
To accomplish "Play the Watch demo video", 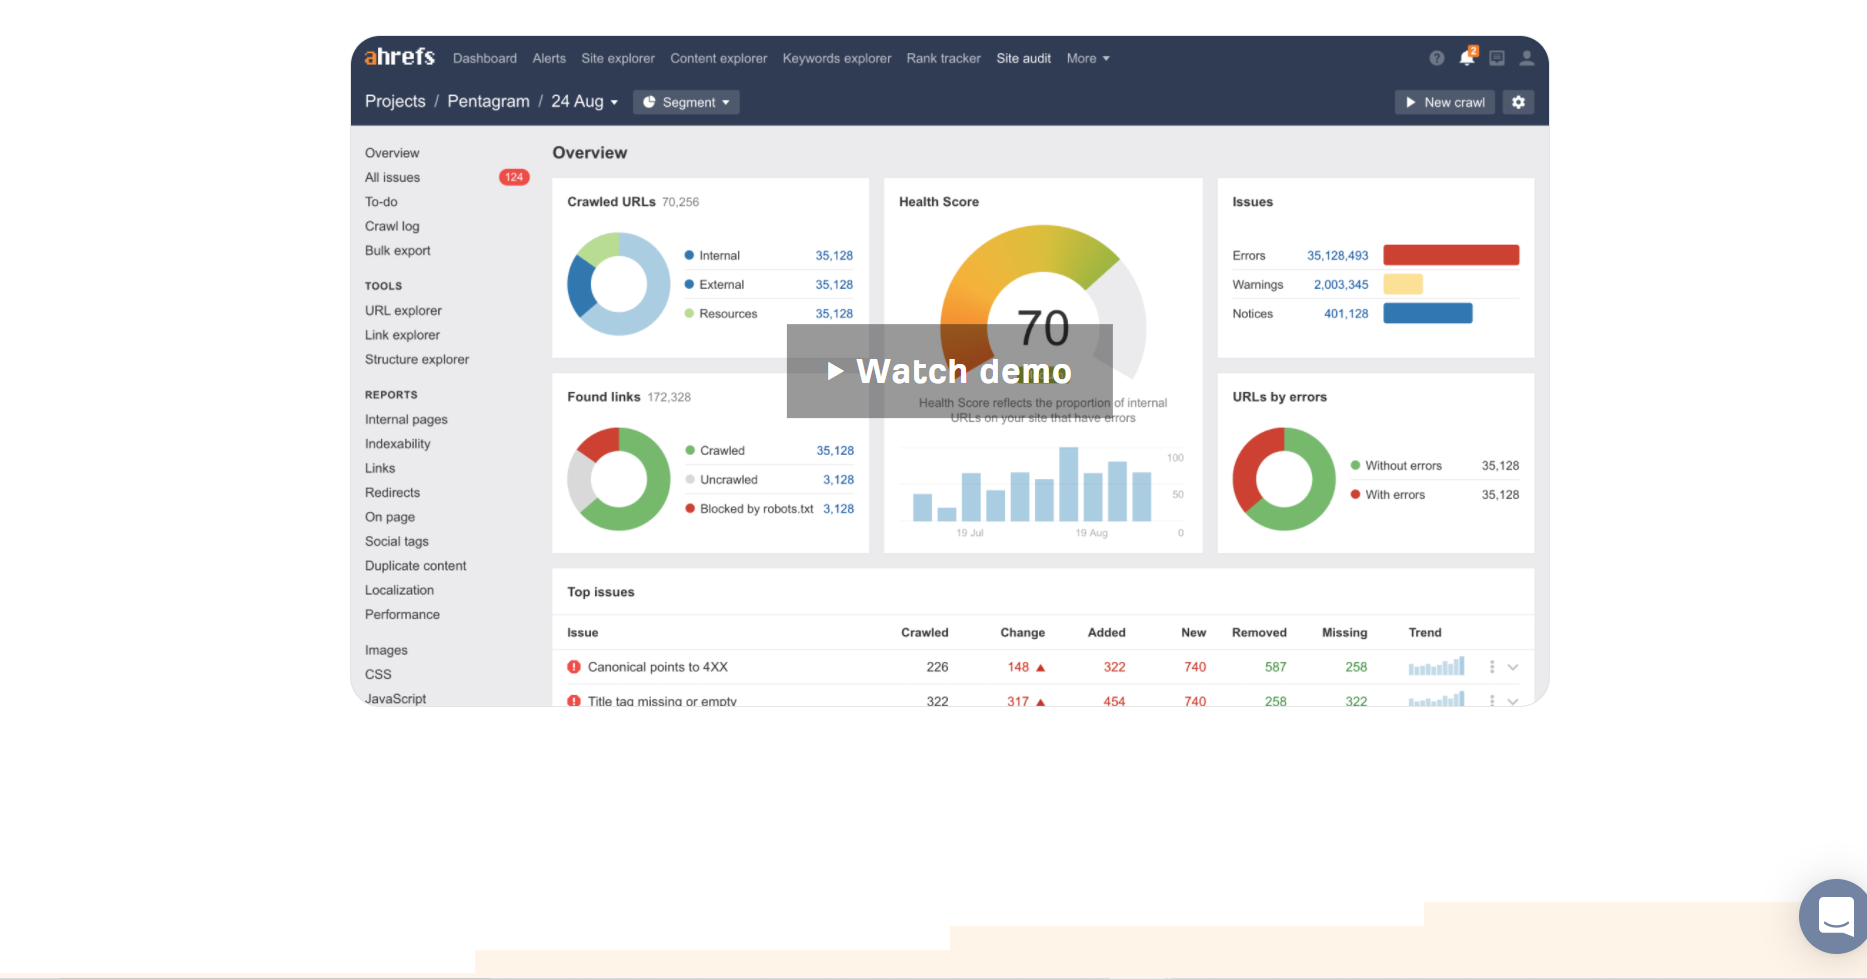I will point(949,371).
